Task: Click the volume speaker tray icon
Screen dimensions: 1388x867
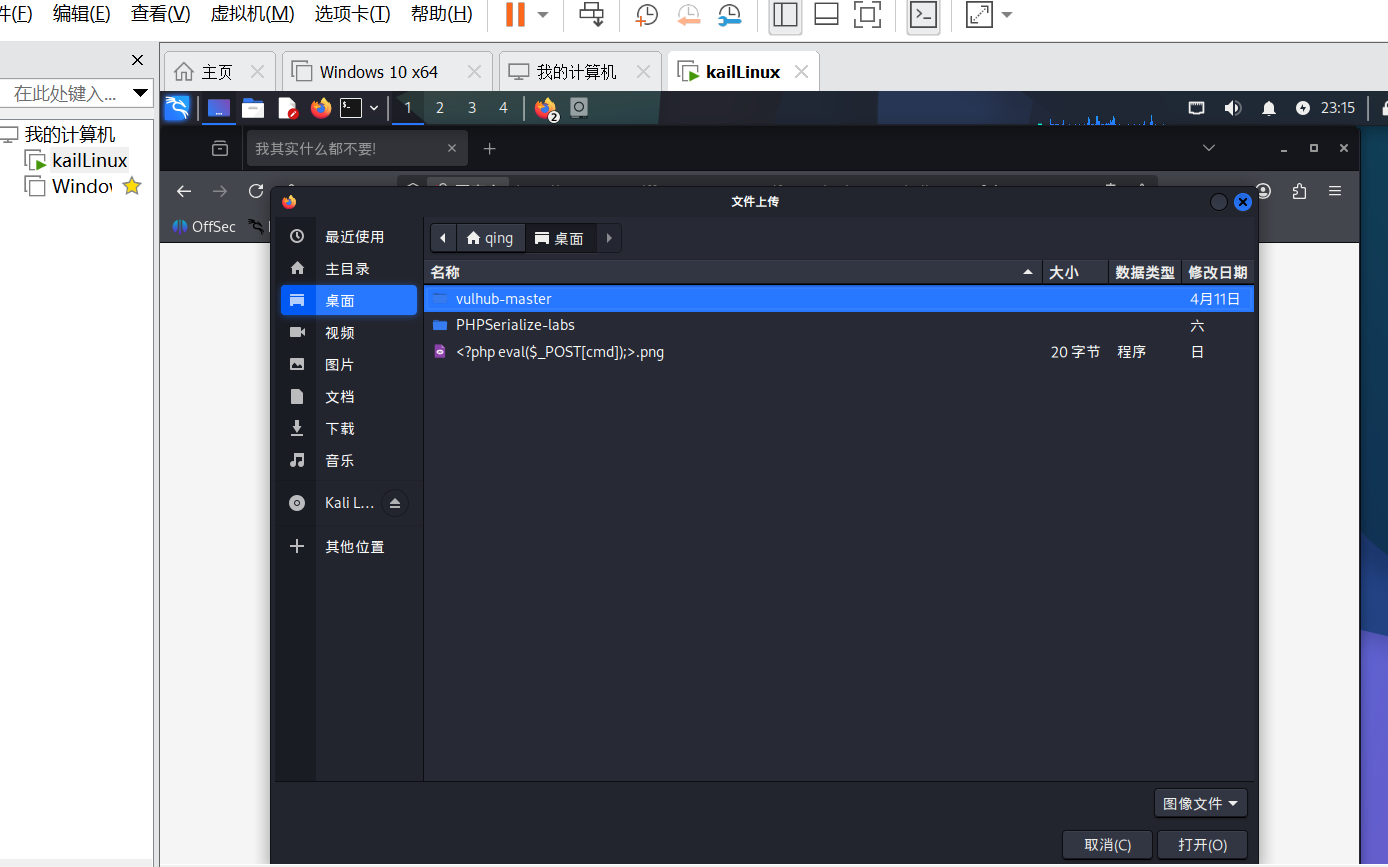Action: [1232, 107]
